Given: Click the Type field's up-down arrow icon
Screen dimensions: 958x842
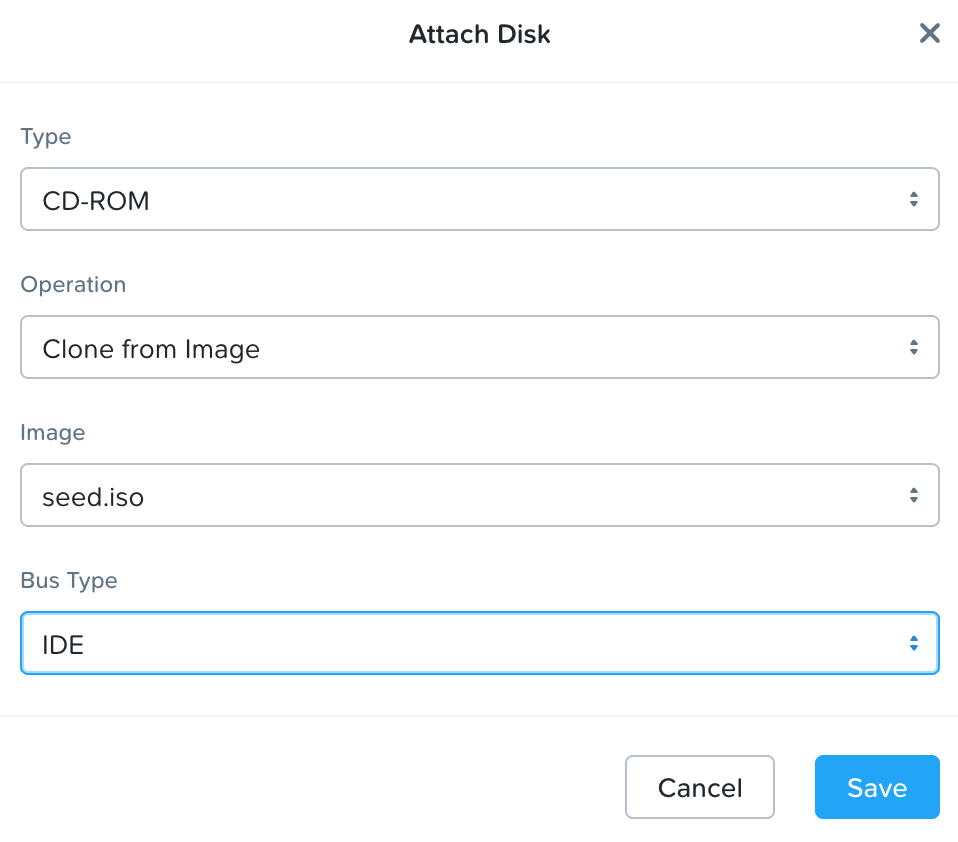Looking at the screenshot, I should click(913, 199).
